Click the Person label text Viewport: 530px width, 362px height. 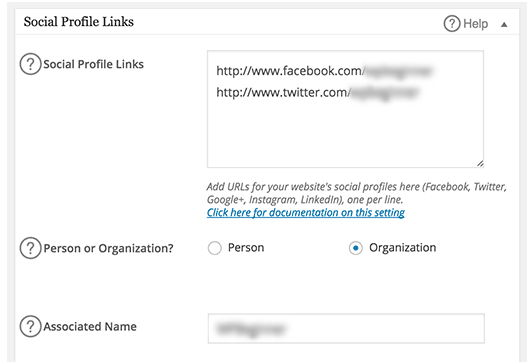coord(246,247)
